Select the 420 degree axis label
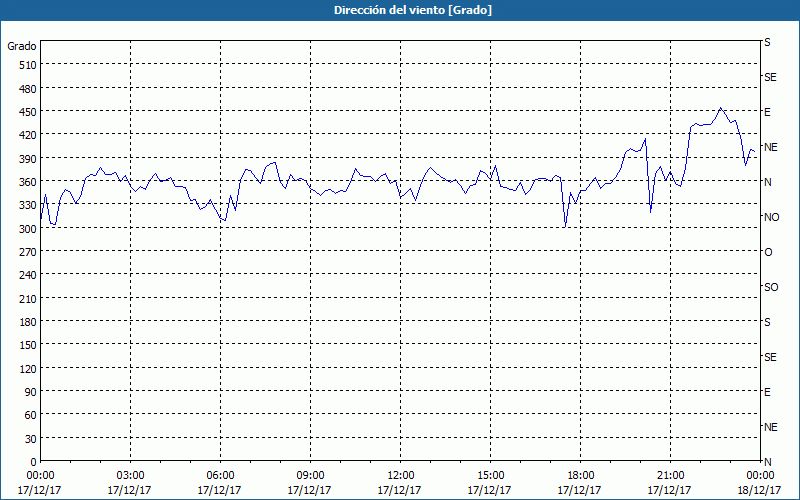The image size is (800, 500). click(29, 135)
